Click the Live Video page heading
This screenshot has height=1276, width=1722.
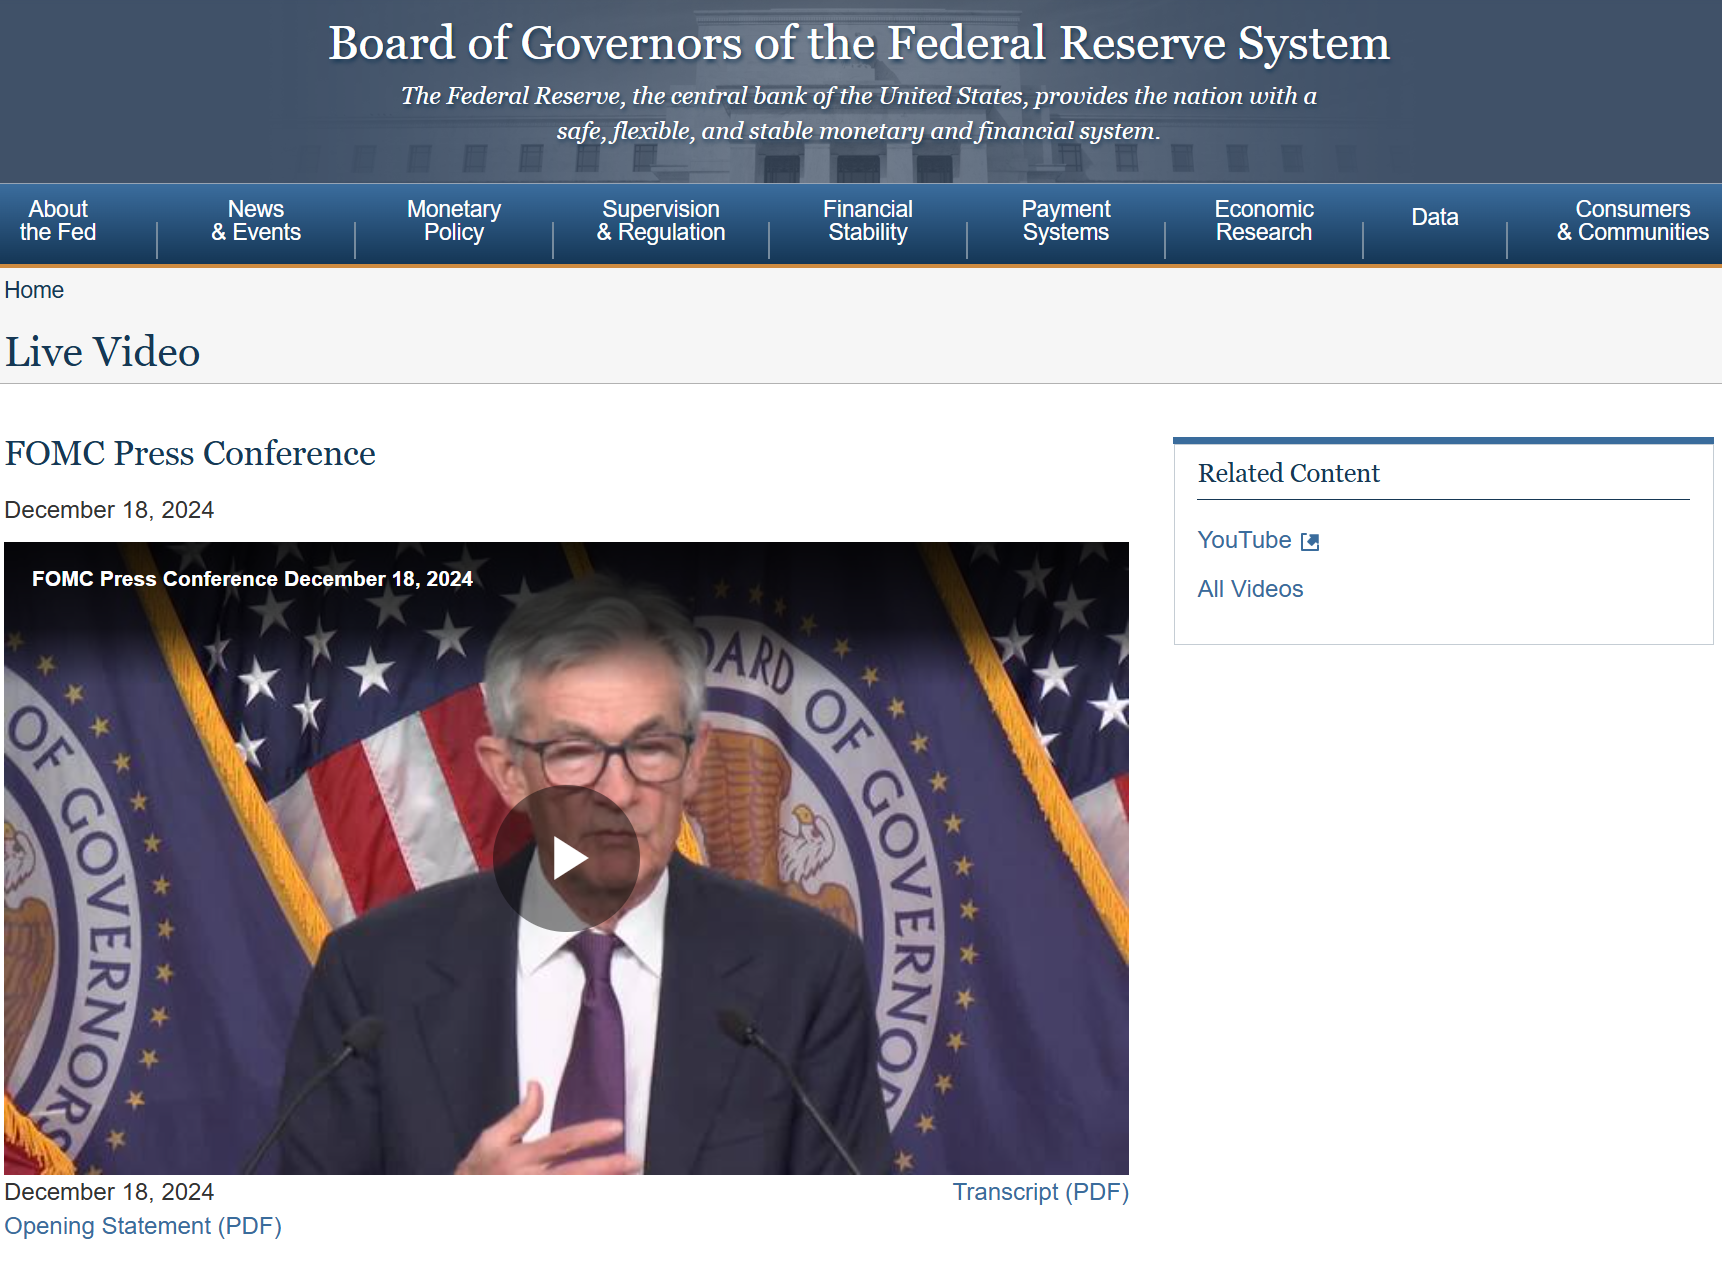pos(102,352)
